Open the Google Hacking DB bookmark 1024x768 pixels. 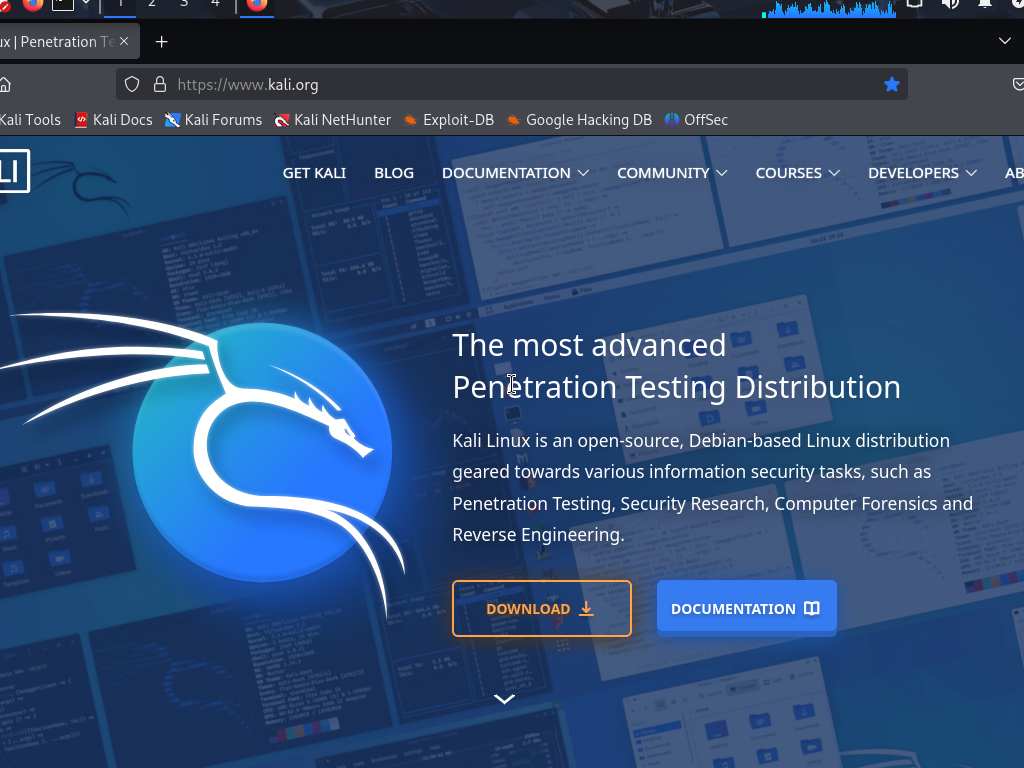[579, 120]
